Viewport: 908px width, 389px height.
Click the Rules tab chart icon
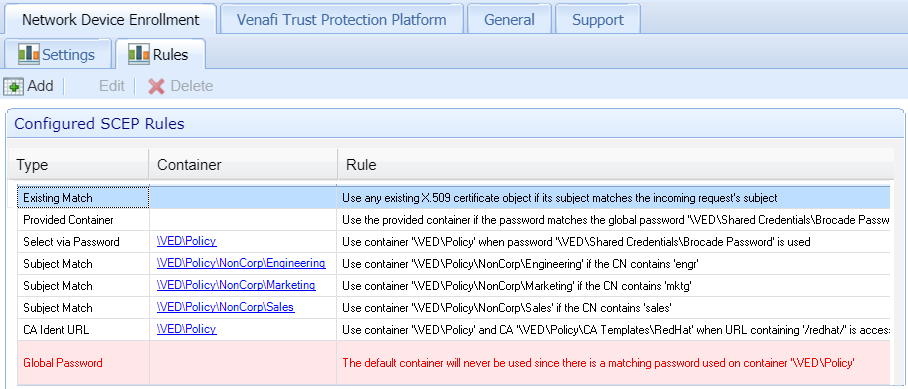138,54
